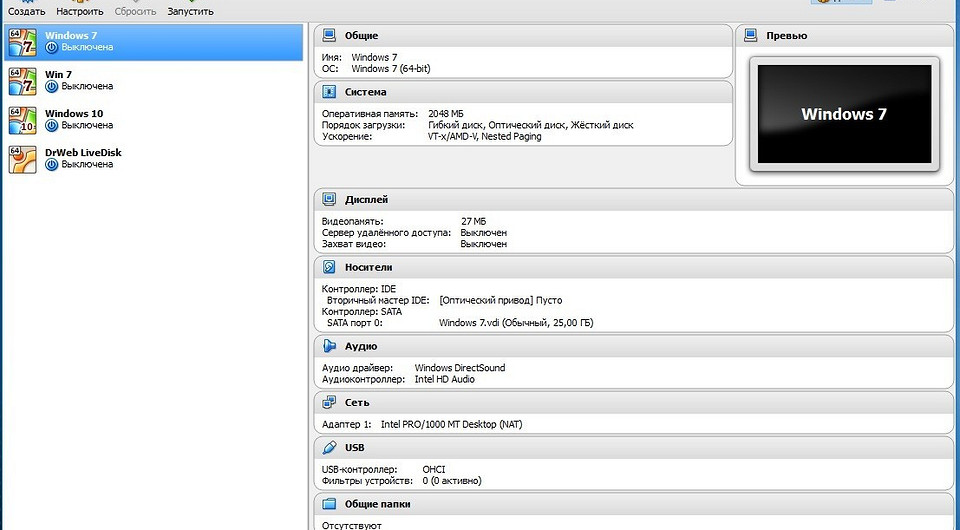Viewport: 960px width, 530px height.
Task: Click the 27 МБ video memory value
Action: [x=473, y=221]
